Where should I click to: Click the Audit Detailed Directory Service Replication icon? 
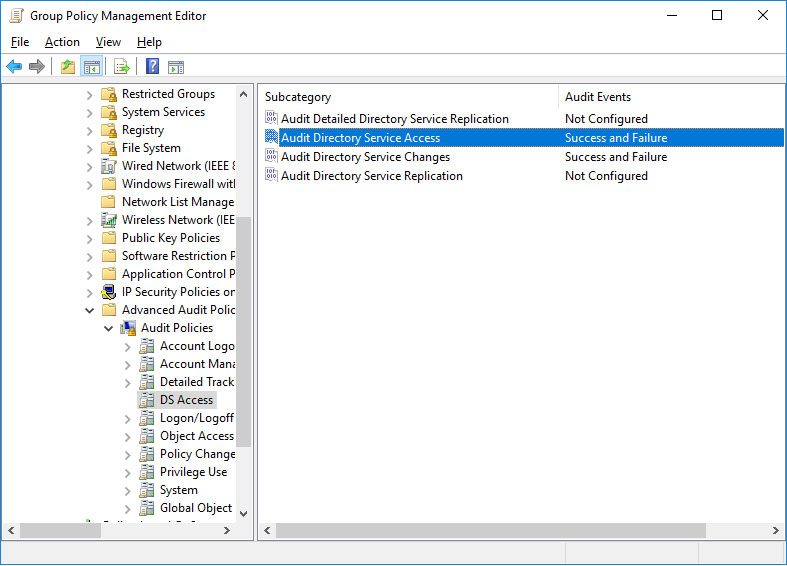point(271,118)
